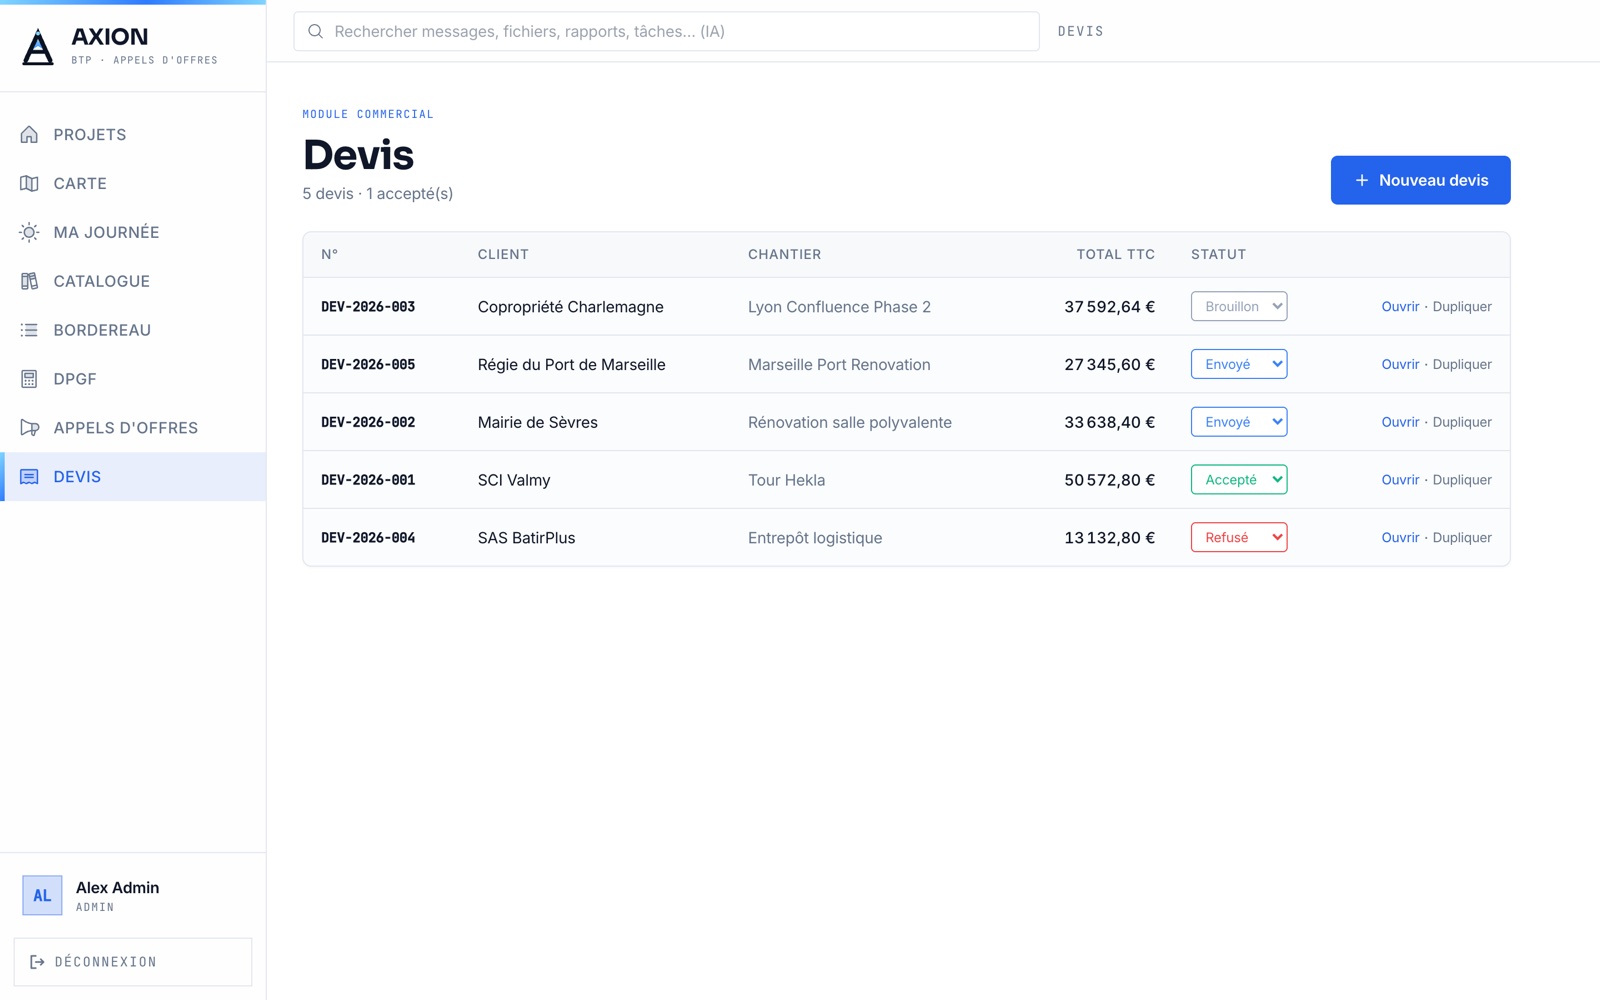The width and height of the screenshot is (1600, 1000).
Task: Click the Alex Admin profile name
Action: click(117, 887)
